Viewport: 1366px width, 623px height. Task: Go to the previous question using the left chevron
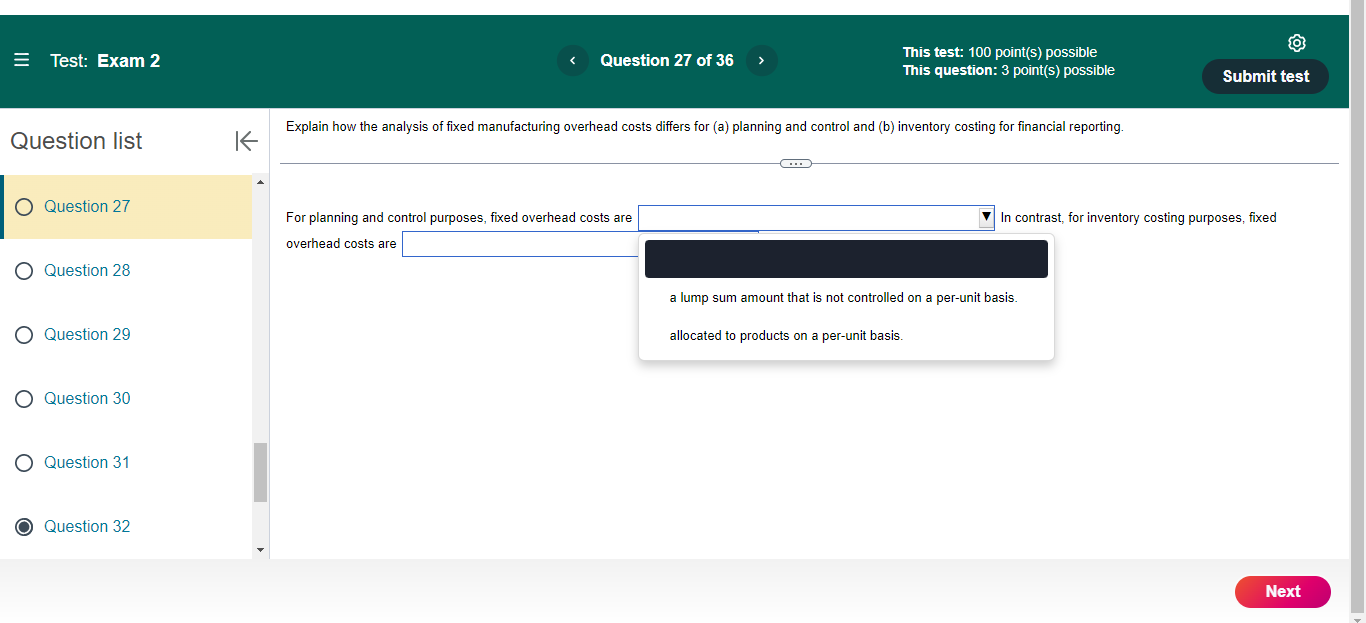click(x=572, y=60)
